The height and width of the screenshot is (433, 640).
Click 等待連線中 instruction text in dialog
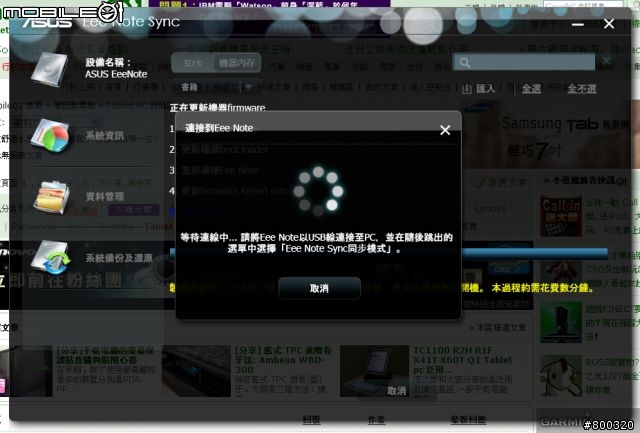pyautogui.click(x=316, y=243)
